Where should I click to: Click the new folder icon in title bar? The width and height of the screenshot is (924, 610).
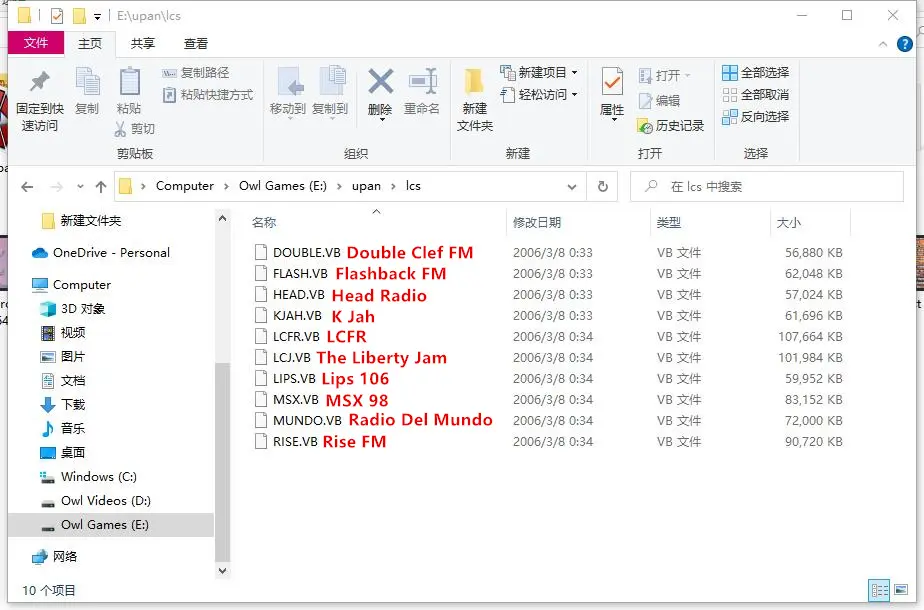pyautogui.click(x=80, y=16)
